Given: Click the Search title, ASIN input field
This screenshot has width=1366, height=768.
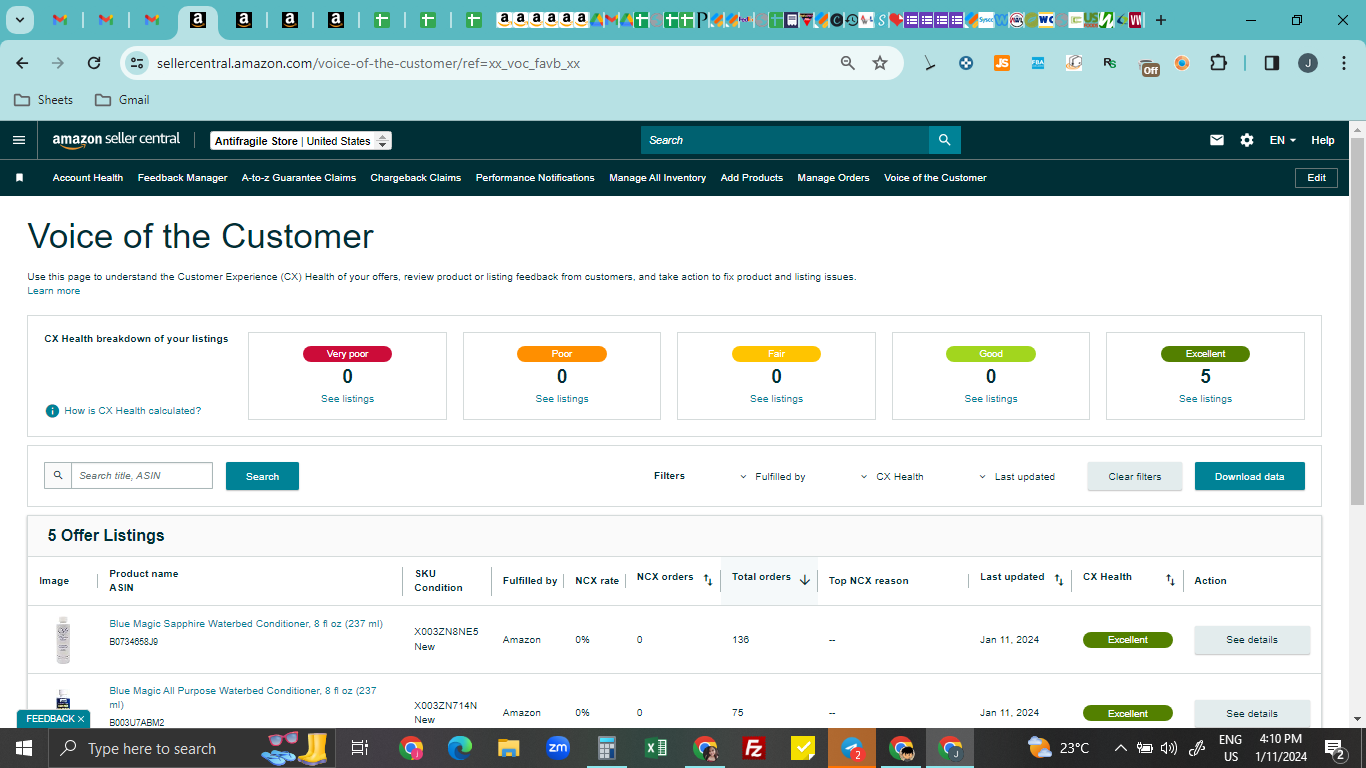Looking at the screenshot, I should [x=142, y=475].
